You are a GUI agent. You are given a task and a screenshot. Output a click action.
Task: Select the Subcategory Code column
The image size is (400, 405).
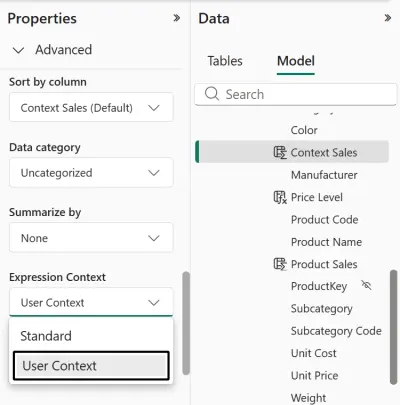point(336,331)
